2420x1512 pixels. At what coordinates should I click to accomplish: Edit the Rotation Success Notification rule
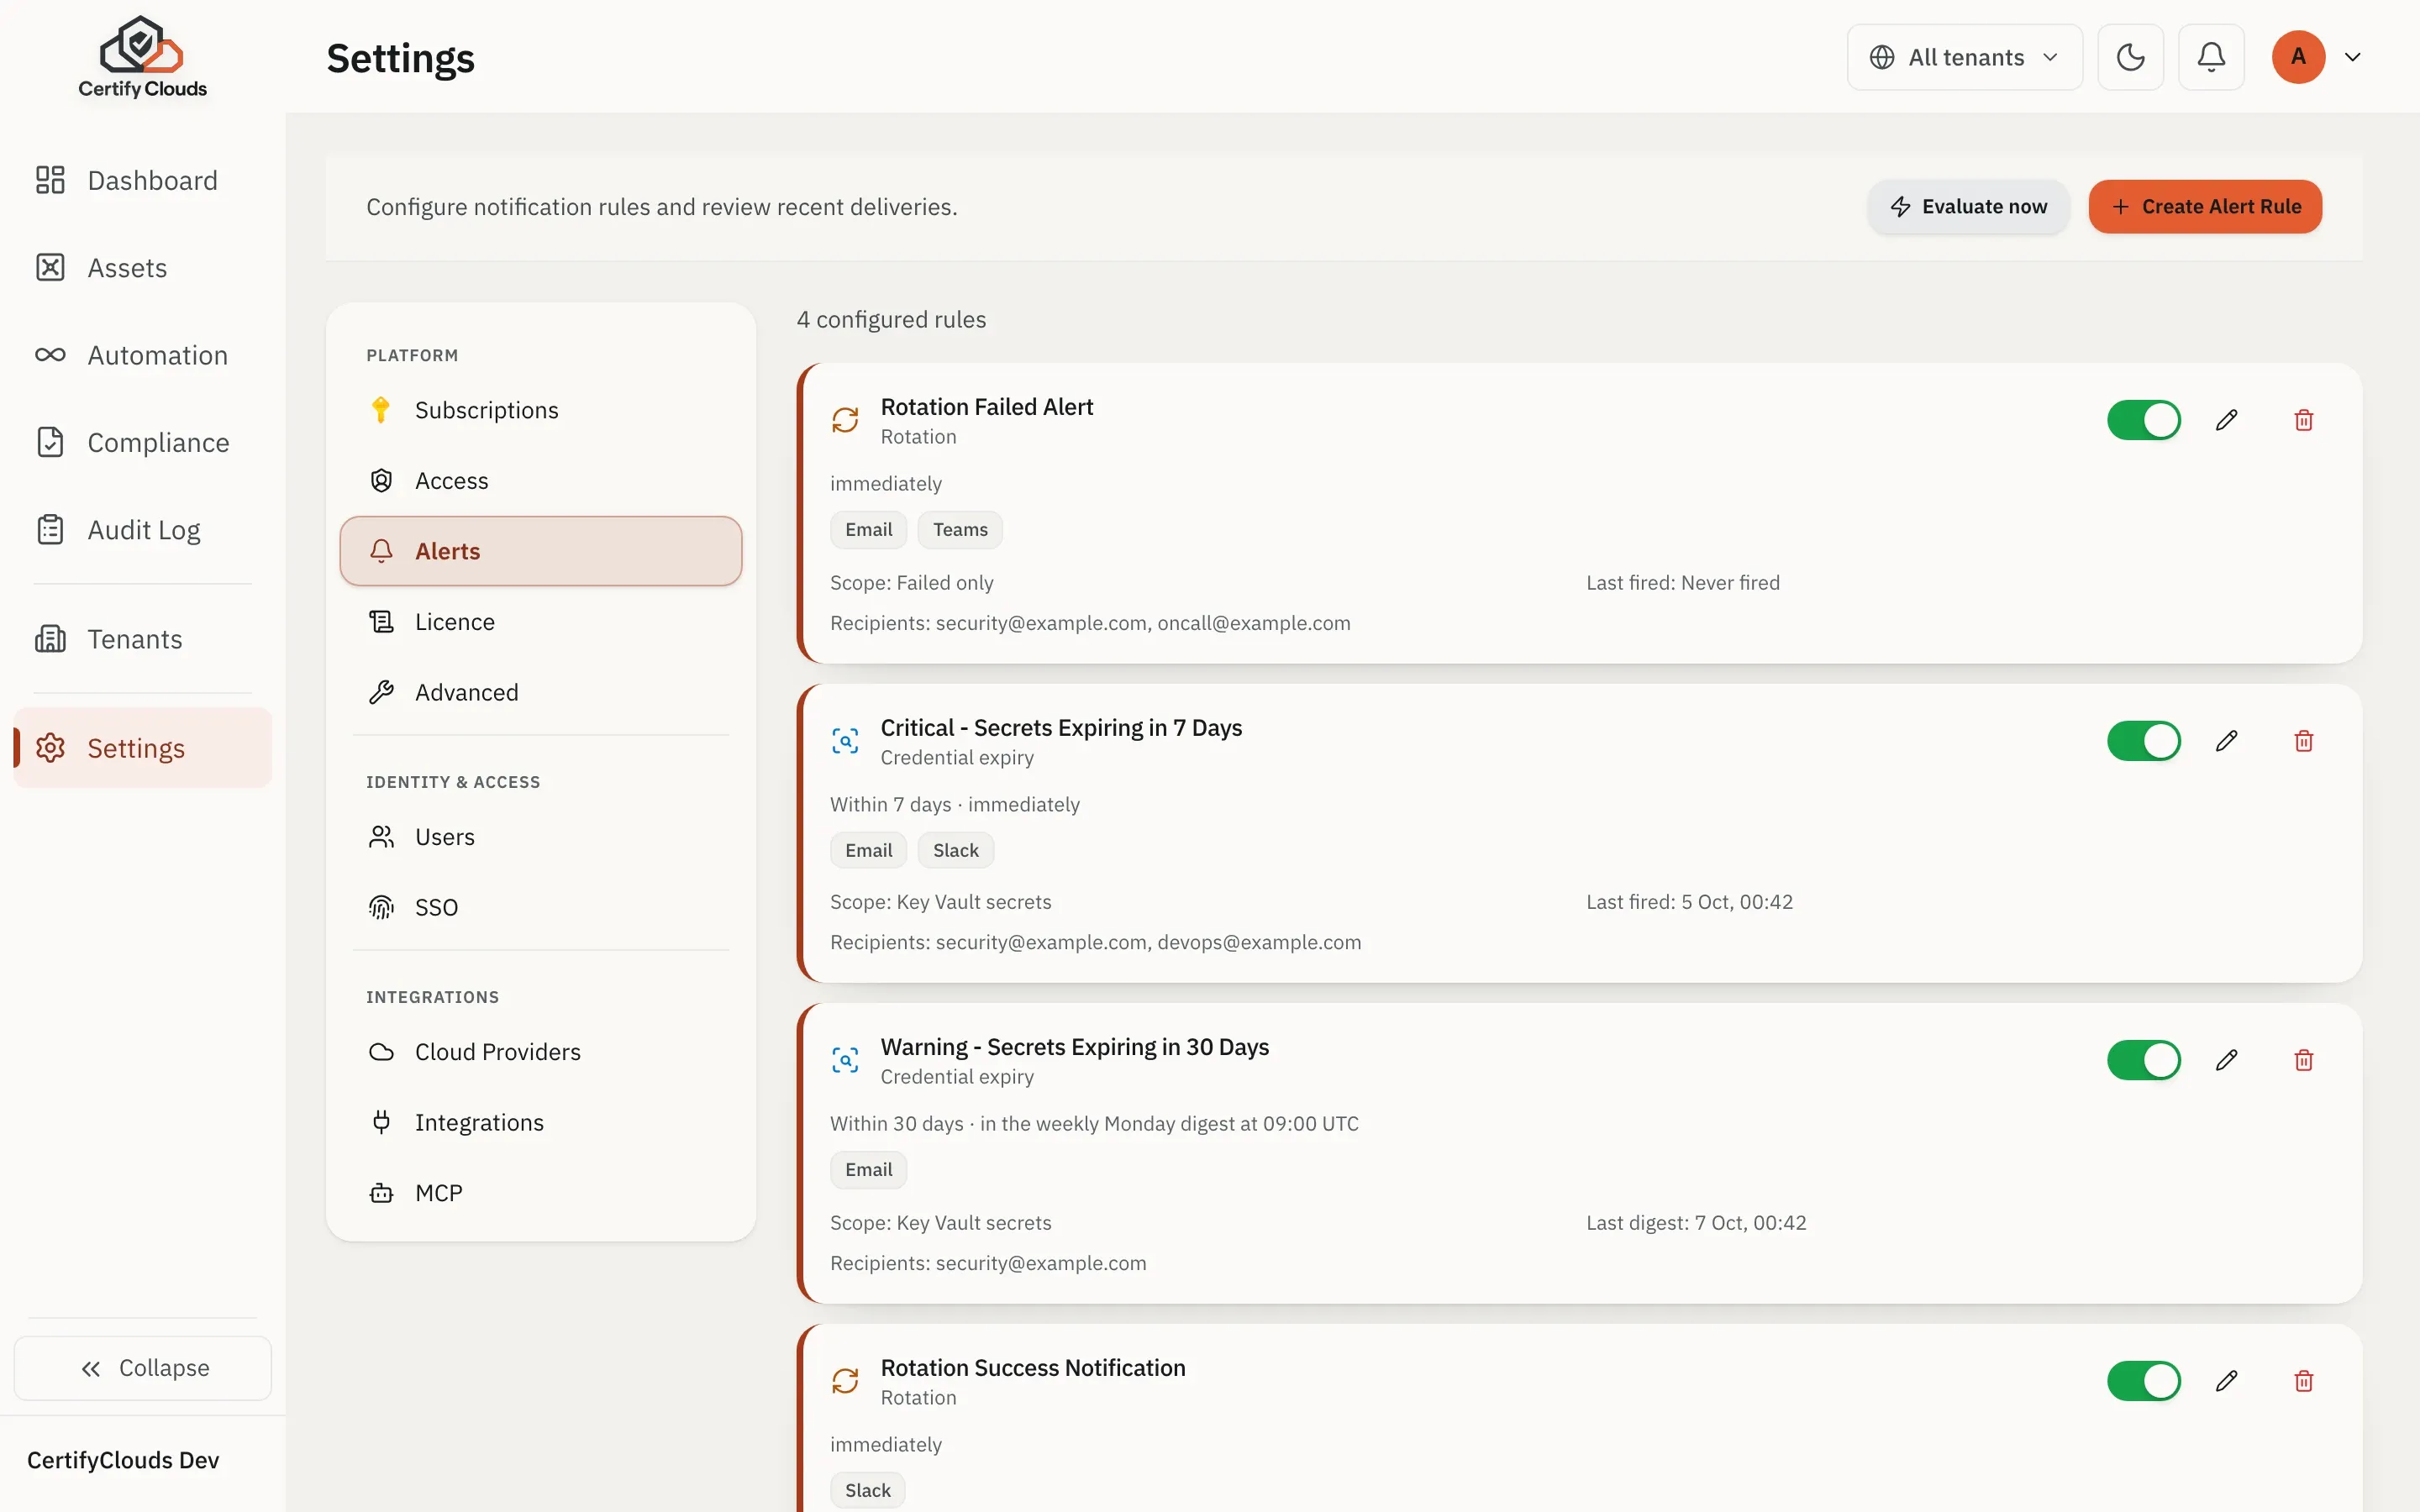2226,1381
